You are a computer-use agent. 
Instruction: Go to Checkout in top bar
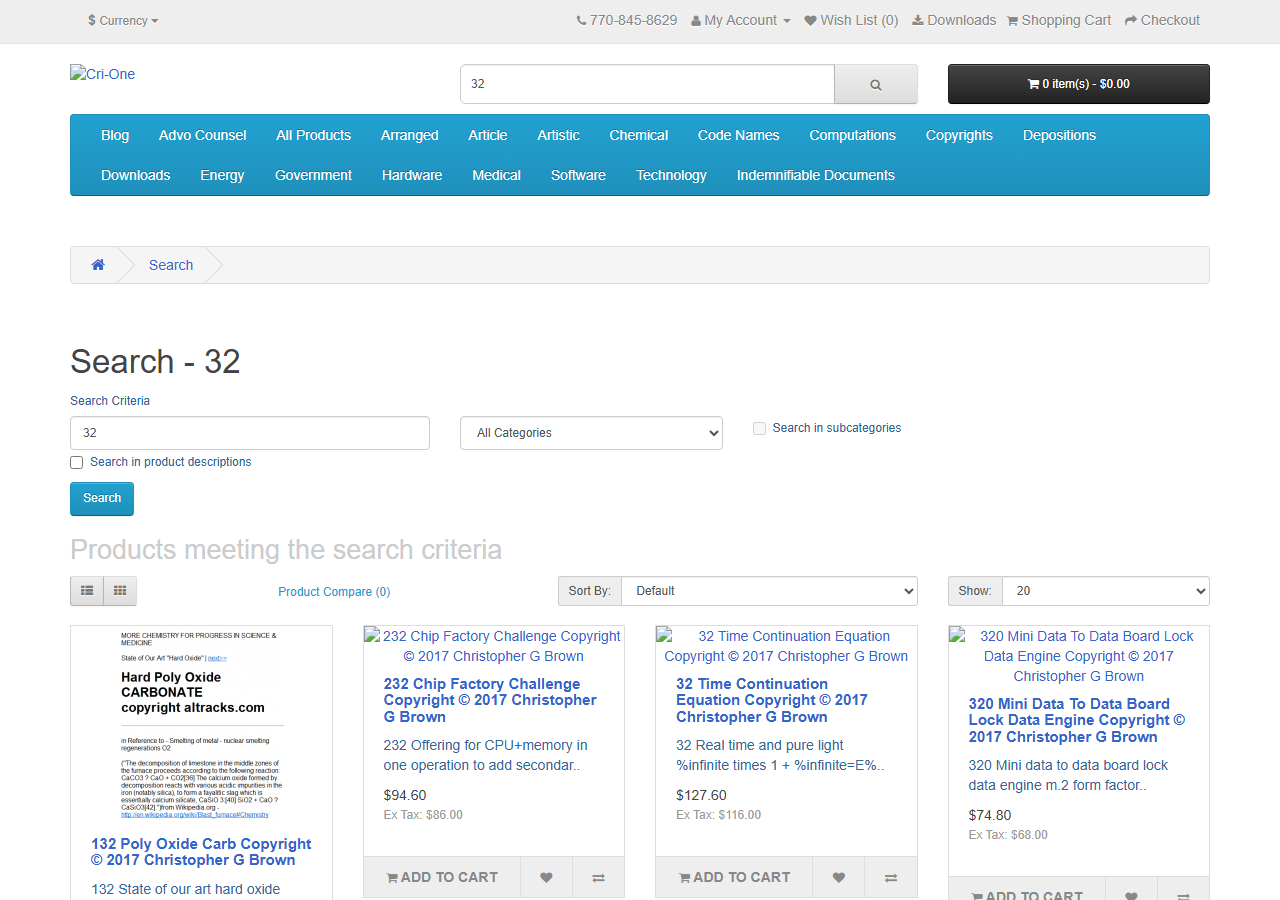tap(1162, 20)
